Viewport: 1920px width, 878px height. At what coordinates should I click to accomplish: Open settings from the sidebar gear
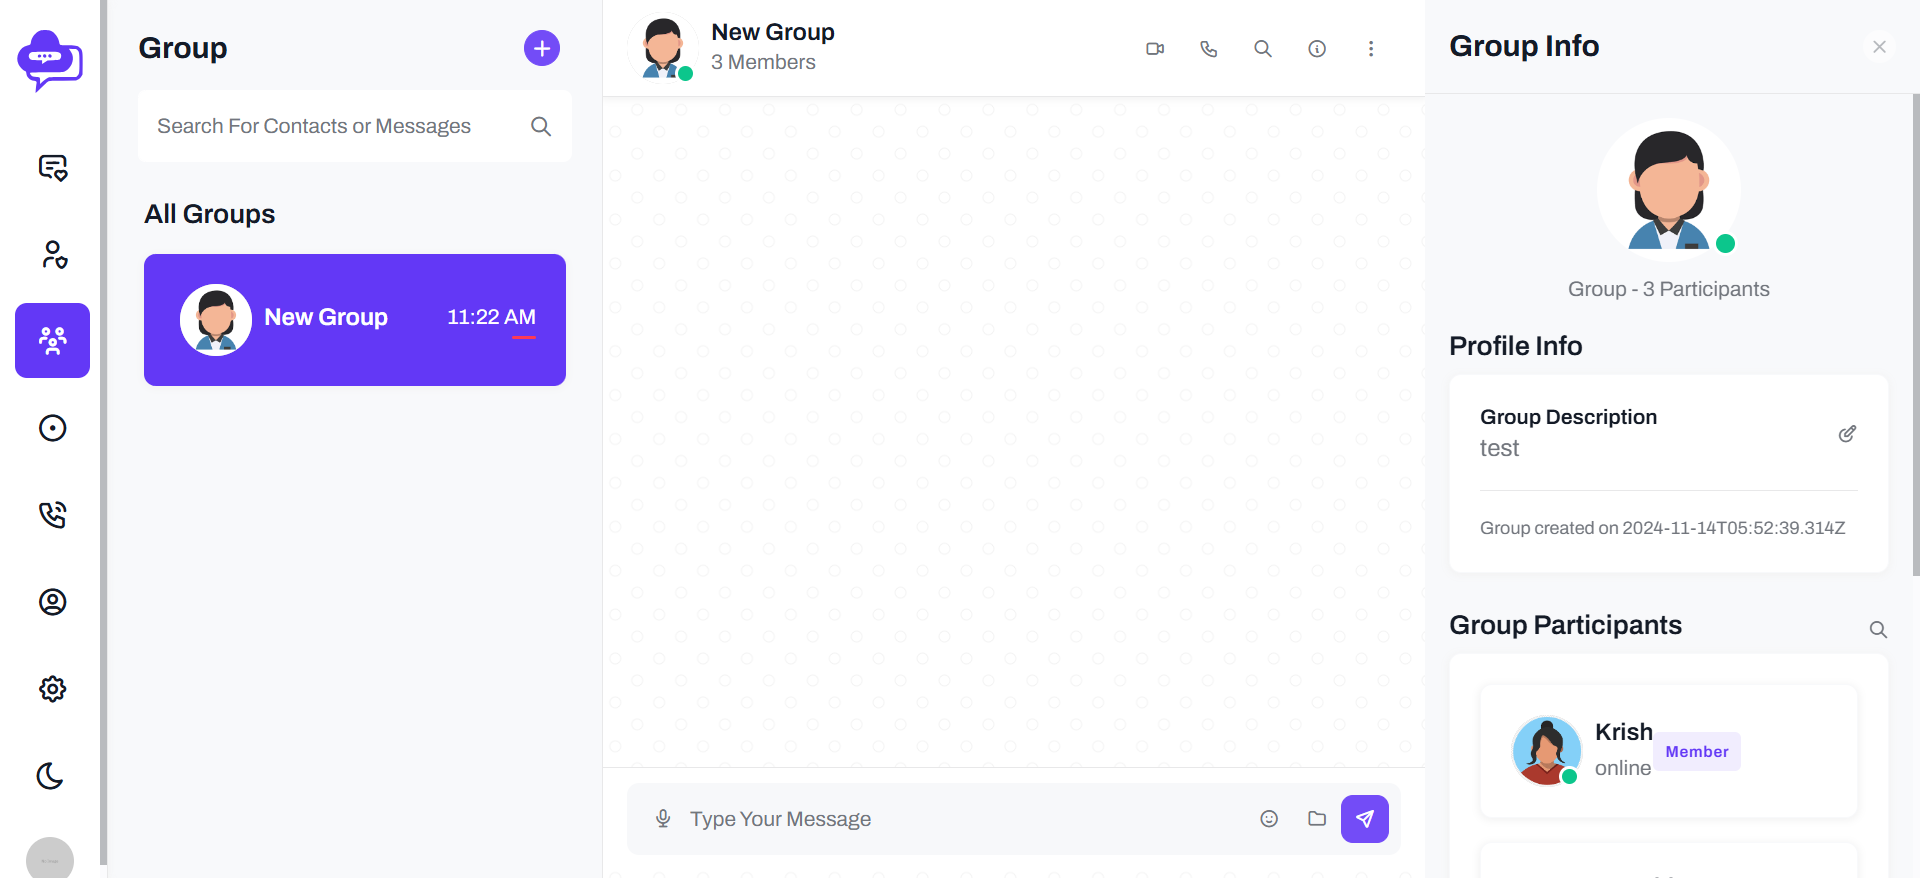coord(53,689)
